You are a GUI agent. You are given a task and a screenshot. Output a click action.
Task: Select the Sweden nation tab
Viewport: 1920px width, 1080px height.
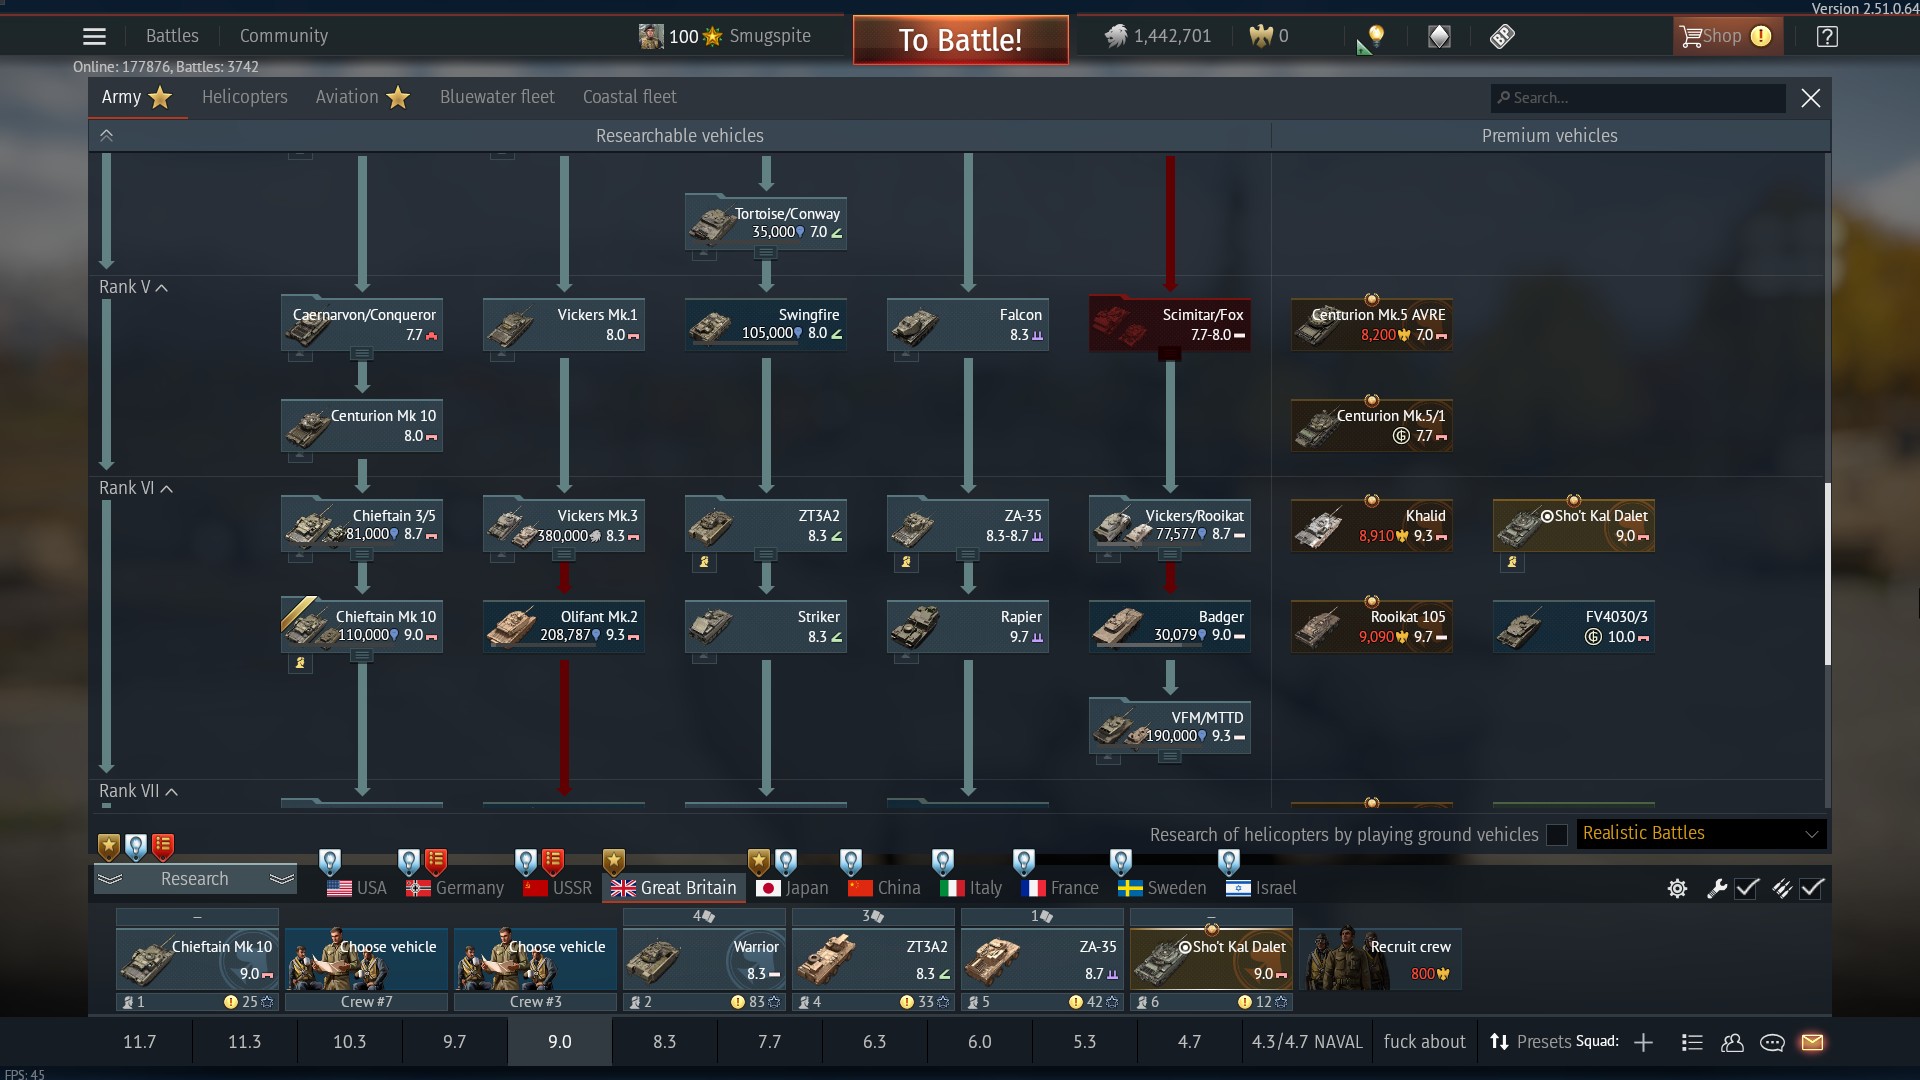coord(1162,888)
